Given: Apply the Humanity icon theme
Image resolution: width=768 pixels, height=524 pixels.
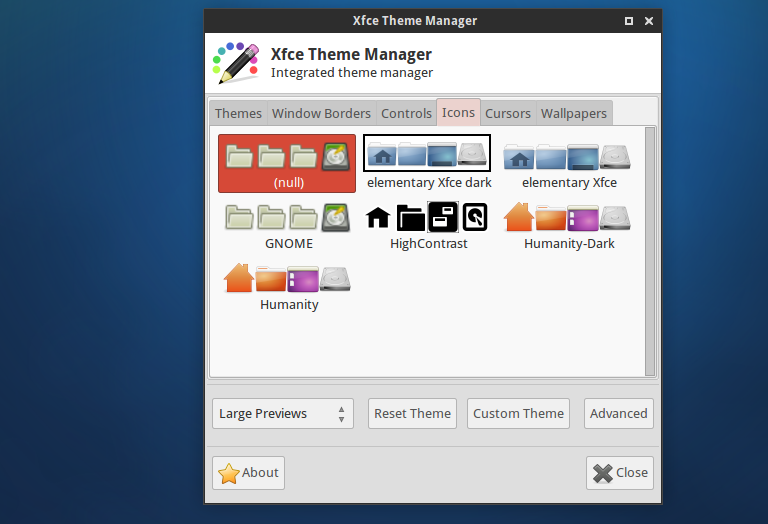Looking at the screenshot, I should pyautogui.click(x=288, y=287).
